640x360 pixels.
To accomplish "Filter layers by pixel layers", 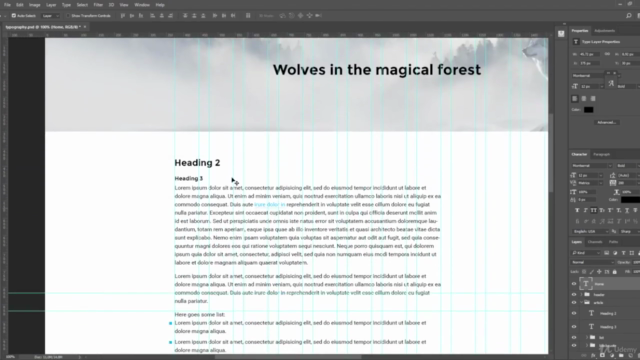I will pos(607,253).
